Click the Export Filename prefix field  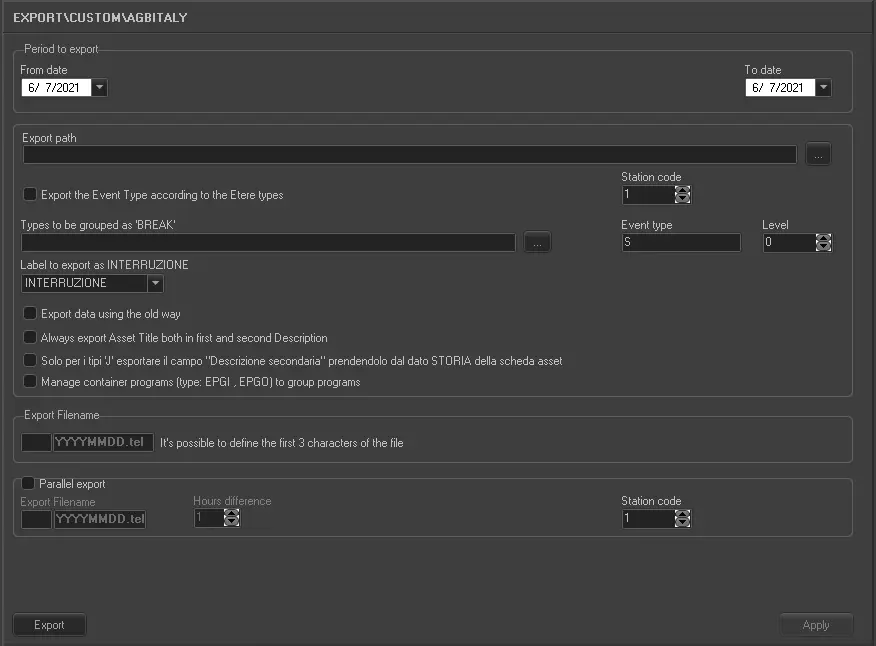click(36, 442)
